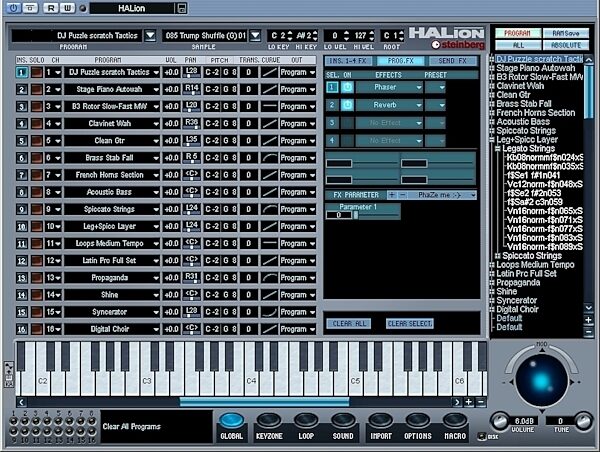Image resolution: width=600 pixels, height=452 pixels.
Task: Toggle the Phaser effect on button
Action: coord(347,87)
